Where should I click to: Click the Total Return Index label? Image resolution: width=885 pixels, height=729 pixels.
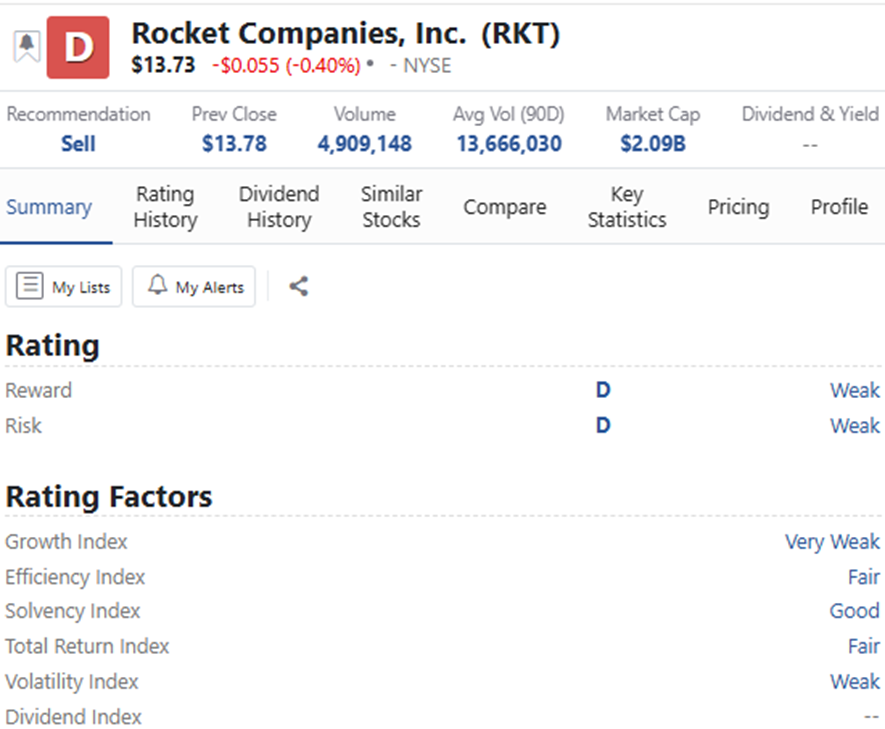pyautogui.click(x=87, y=646)
